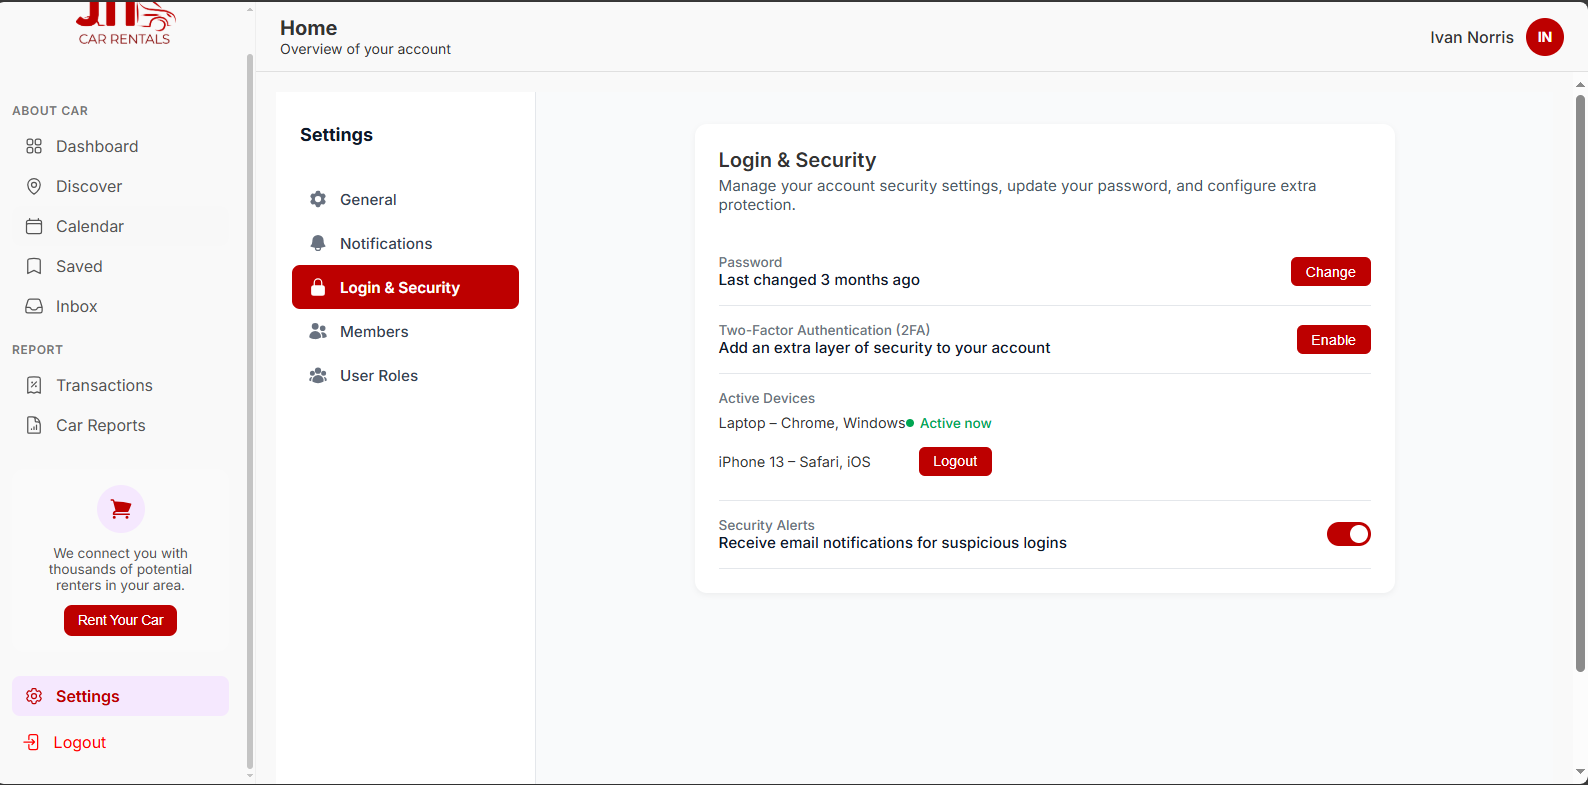
Task: Click the main page vertical scrollbar
Action: (x=1580, y=383)
